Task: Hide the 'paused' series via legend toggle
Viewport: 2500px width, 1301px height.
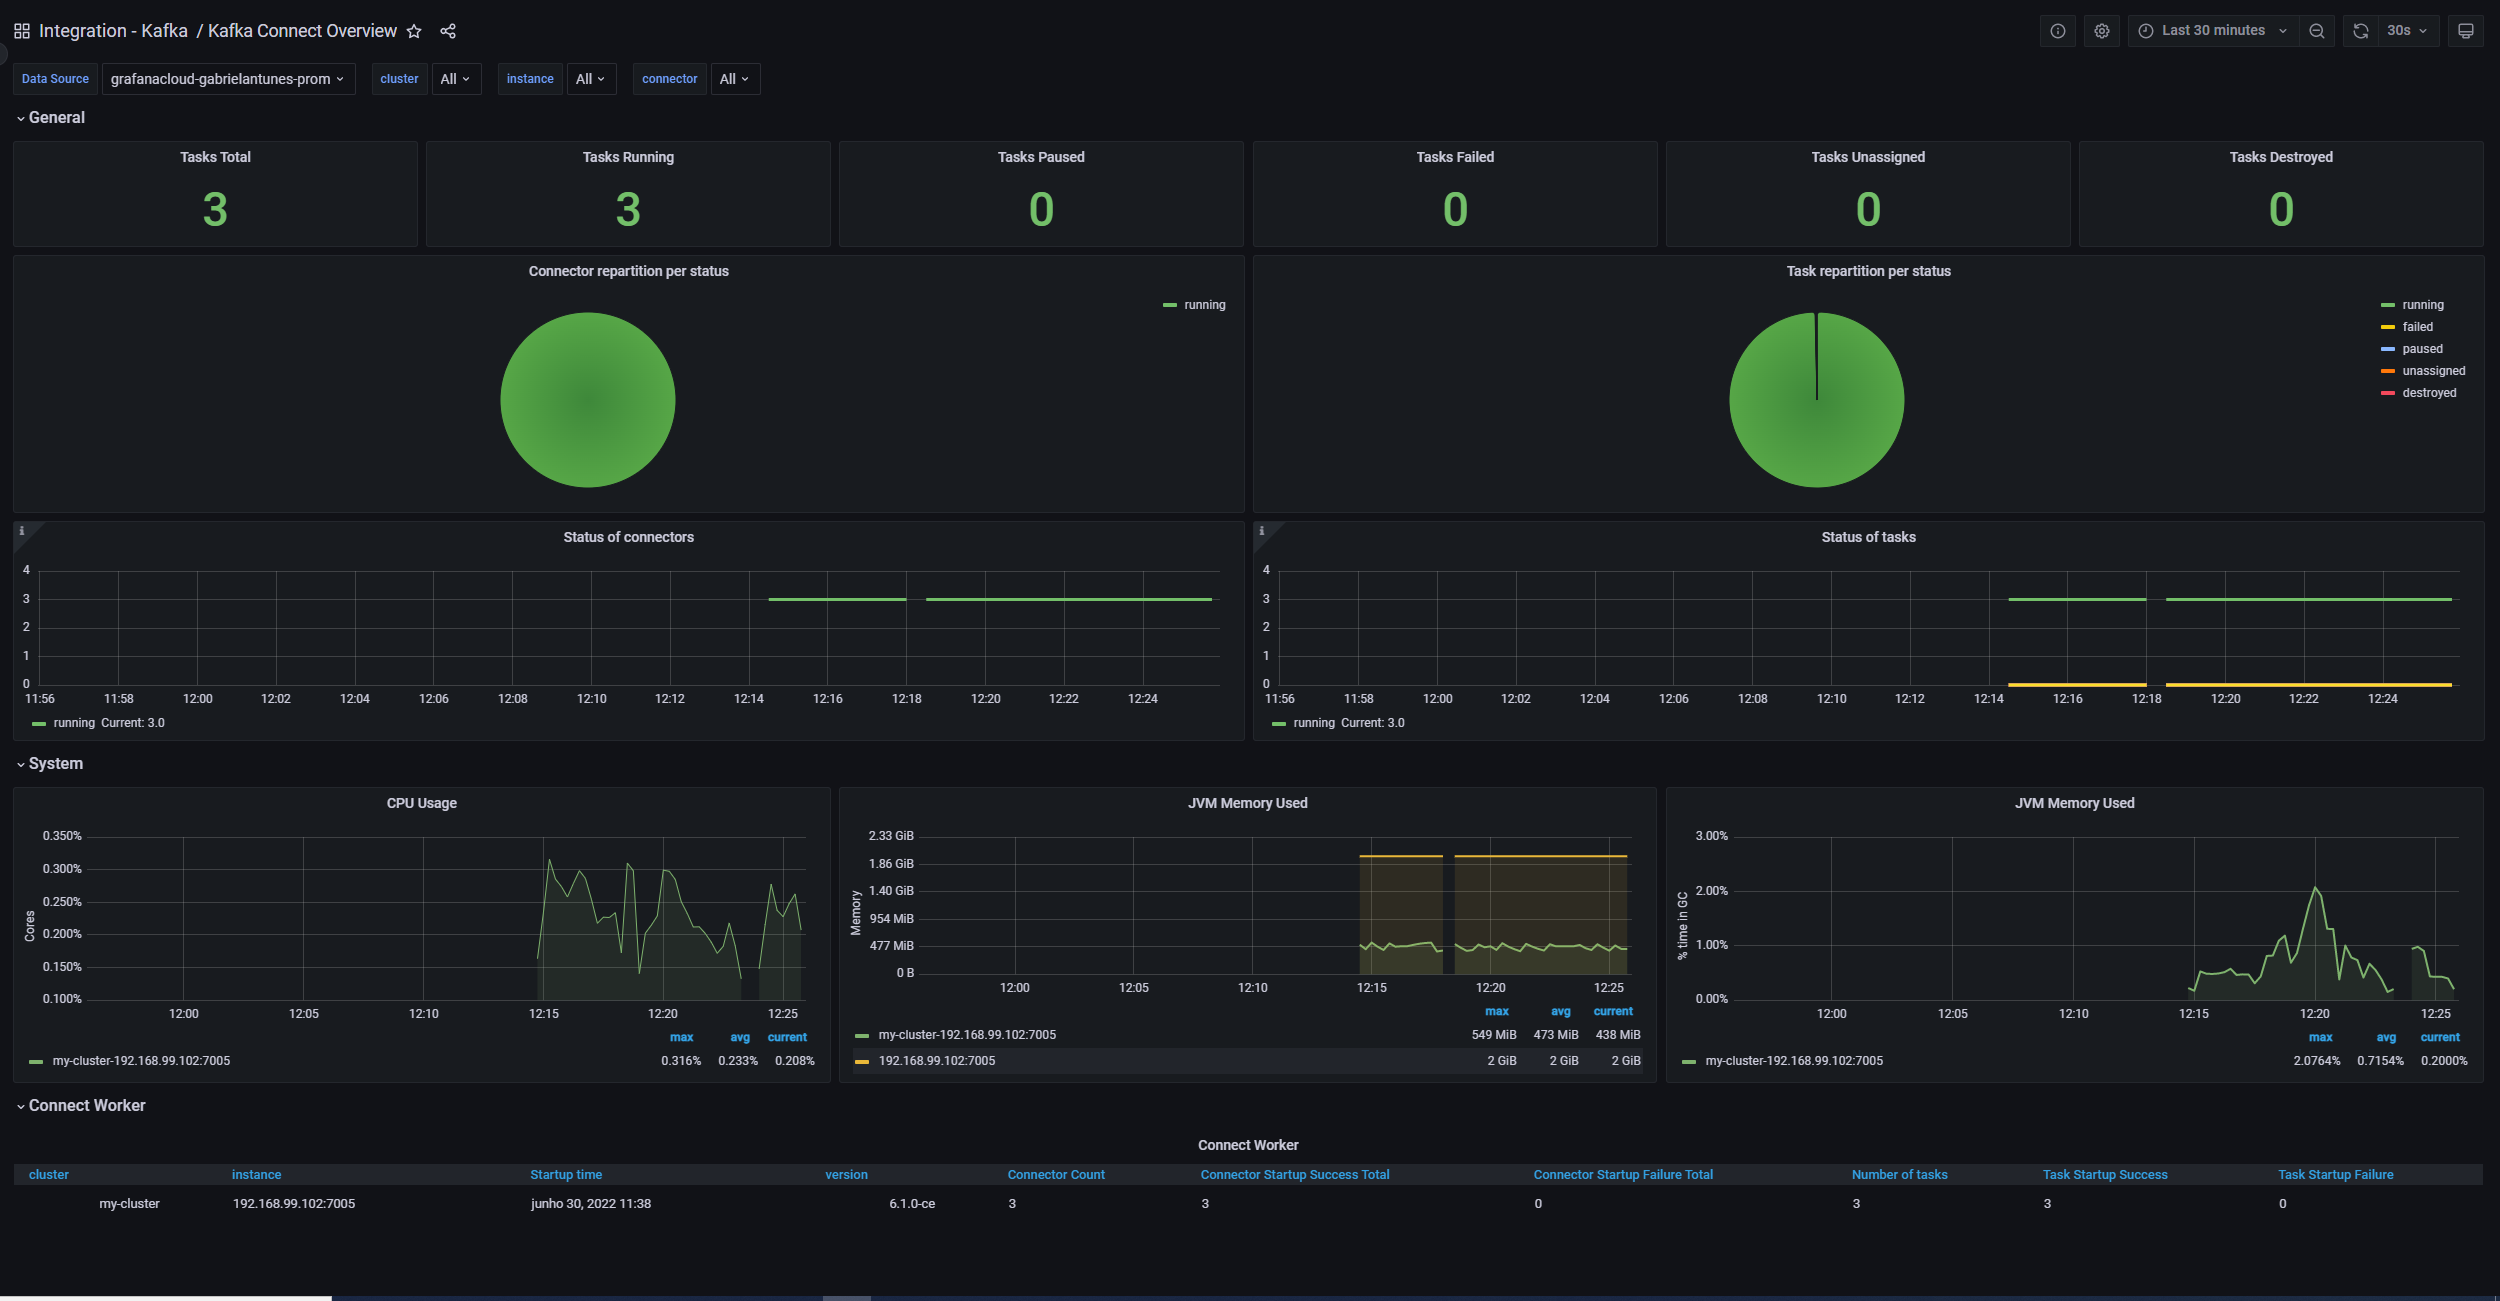Action: [x=2419, y=349]
